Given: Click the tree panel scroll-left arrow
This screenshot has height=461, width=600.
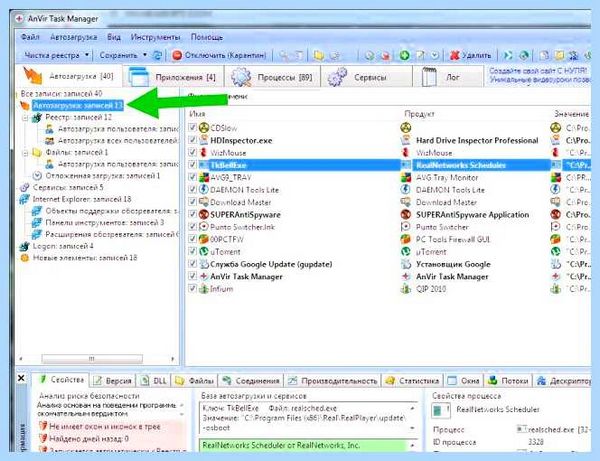Looking at the screenshot, I should pos(21,359).
